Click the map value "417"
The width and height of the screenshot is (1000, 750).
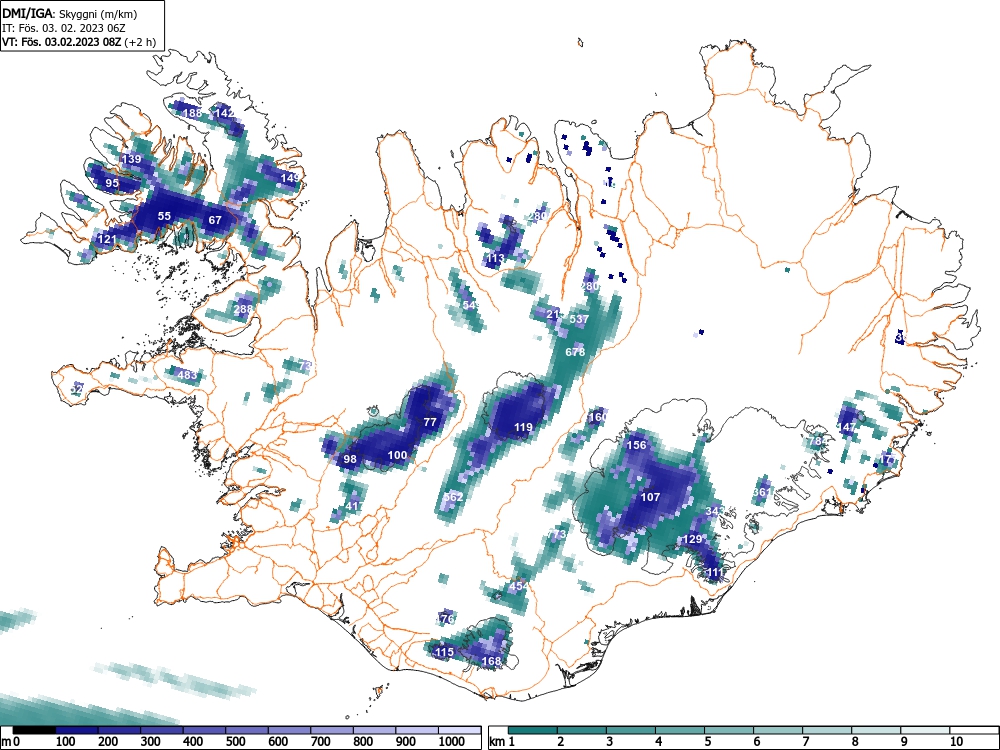point(355,506)
